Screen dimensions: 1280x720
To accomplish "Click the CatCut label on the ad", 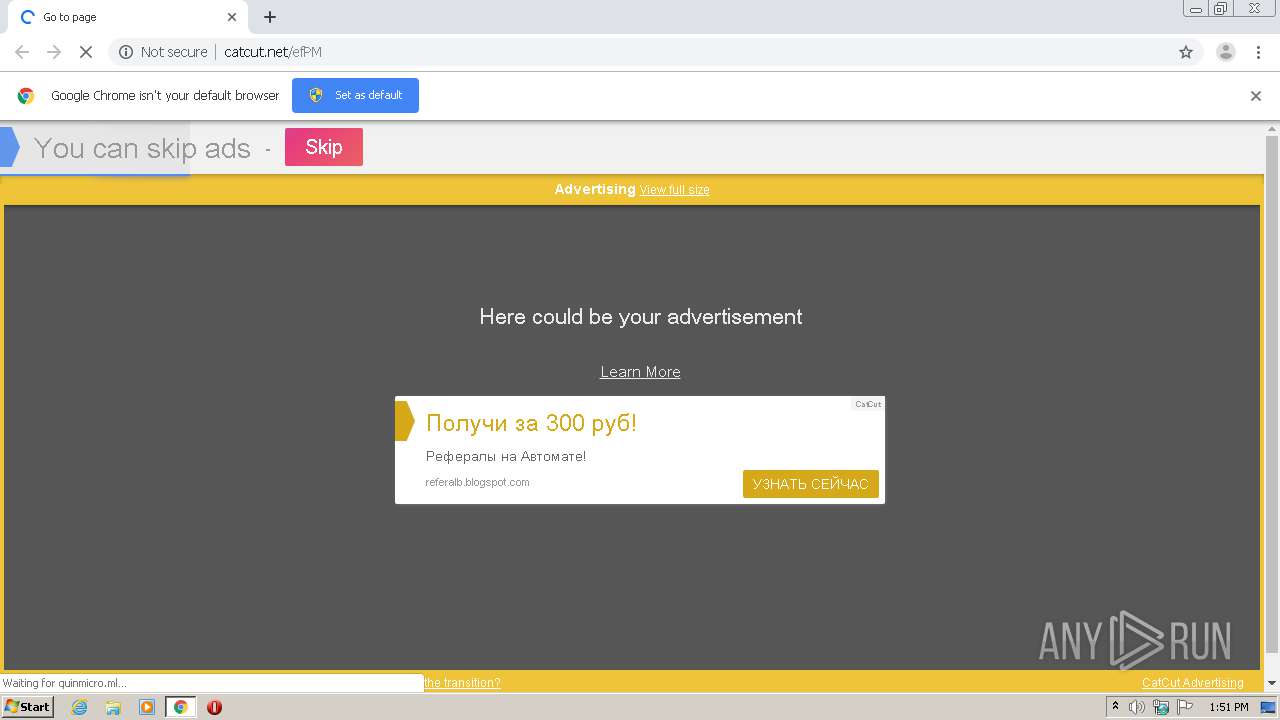I will (868, 404).
